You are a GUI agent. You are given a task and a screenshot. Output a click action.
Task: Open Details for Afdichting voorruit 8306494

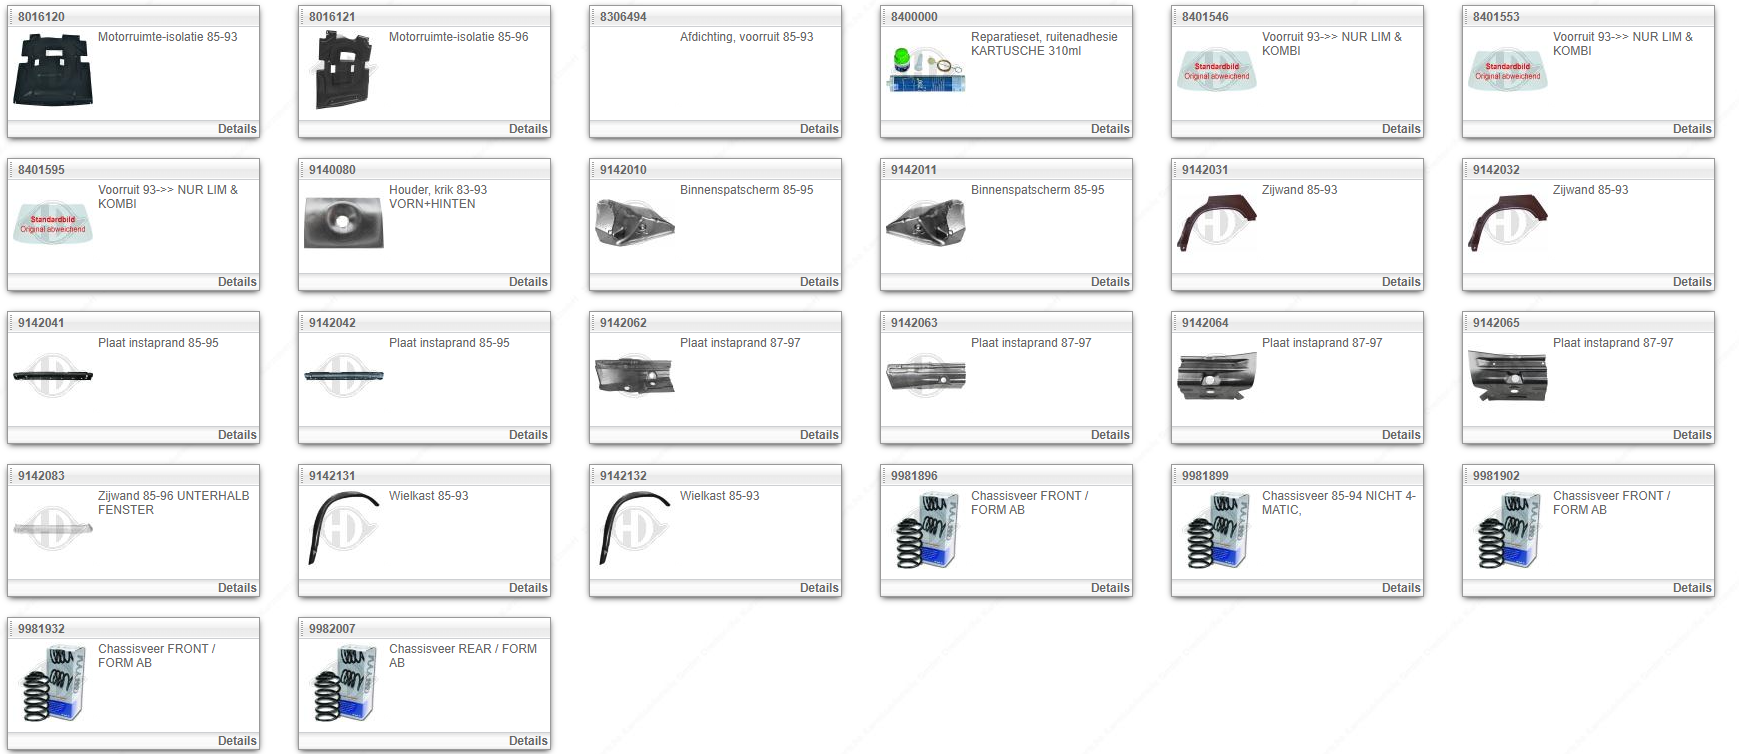818,129
